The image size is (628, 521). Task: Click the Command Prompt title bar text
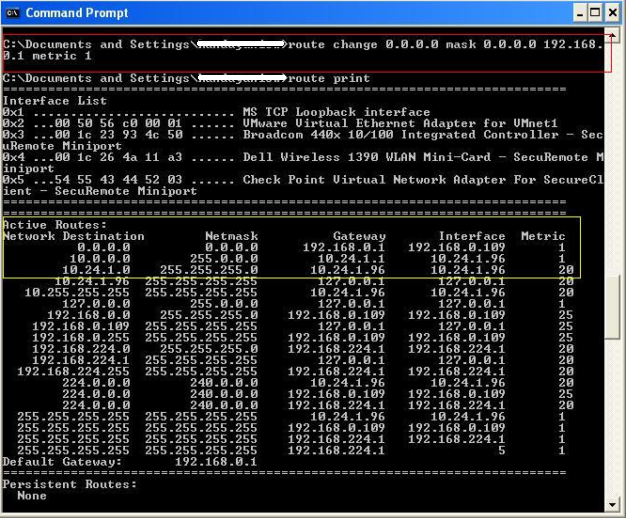pos(75,13)
